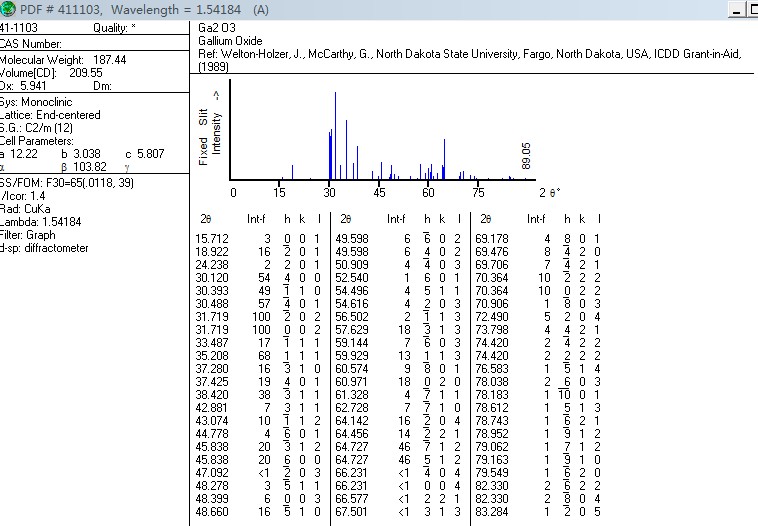Click the Int-f header in the middle table
Viewport: 758px width, 526px height.
tap(396, 219)
